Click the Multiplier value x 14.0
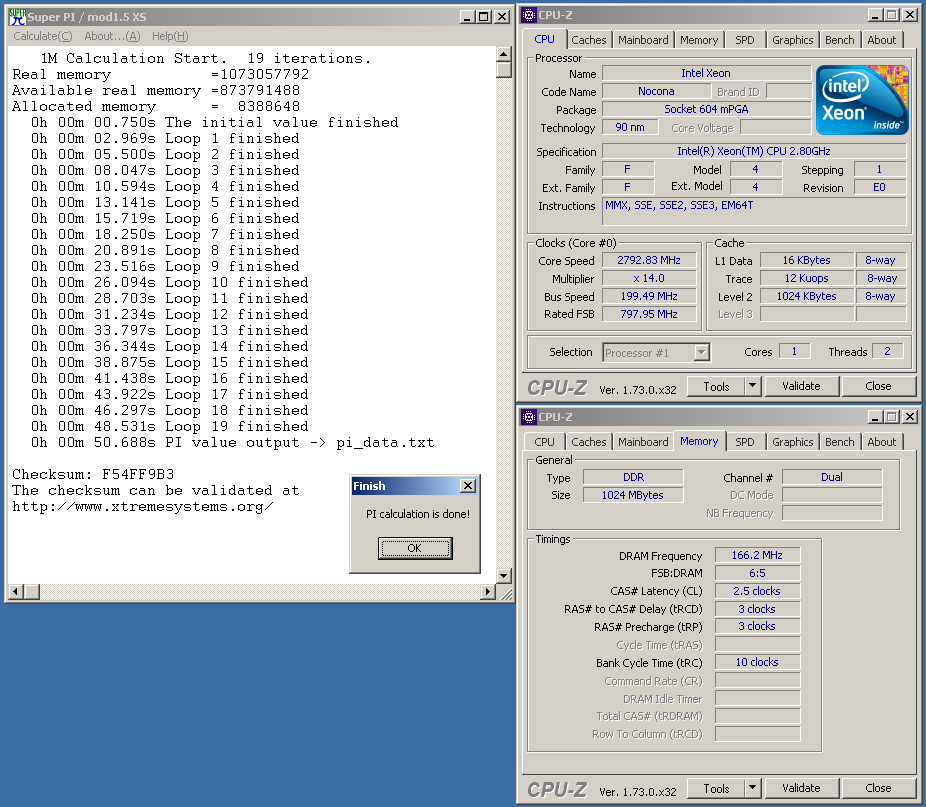926x807 pixels. click(649, 278)
